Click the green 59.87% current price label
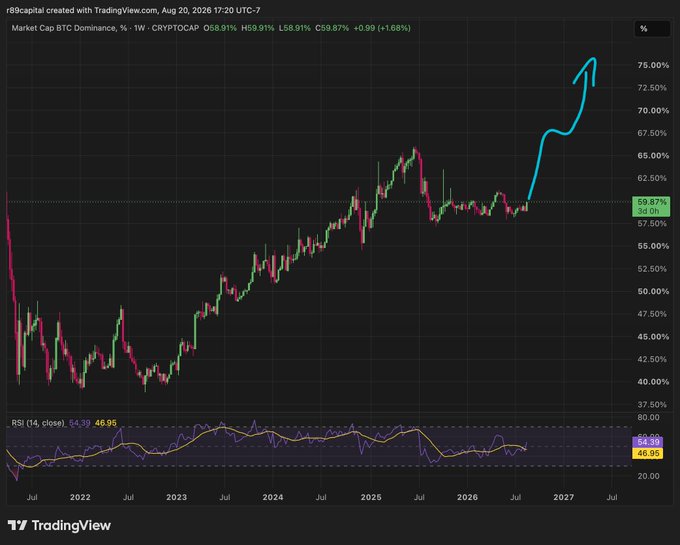The height and width of the screenshot is (545, 680). (651, 206)
